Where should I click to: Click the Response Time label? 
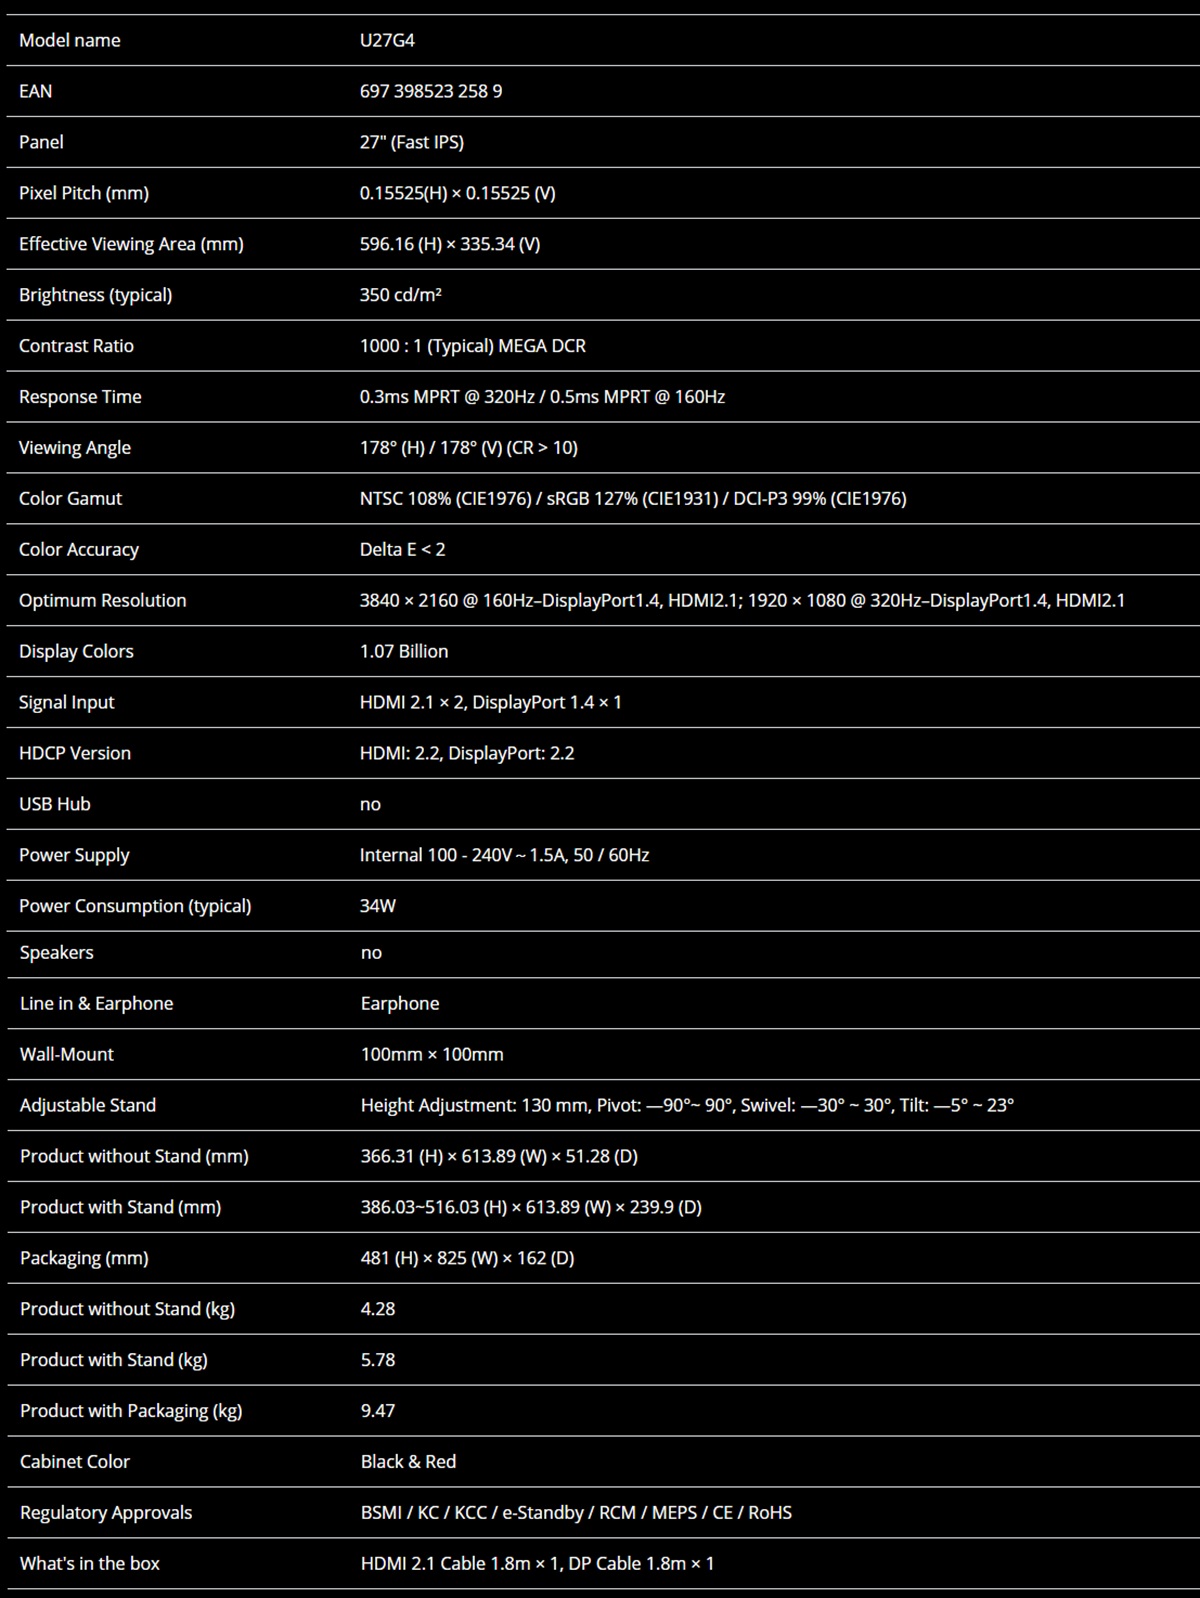pos(80,397)
